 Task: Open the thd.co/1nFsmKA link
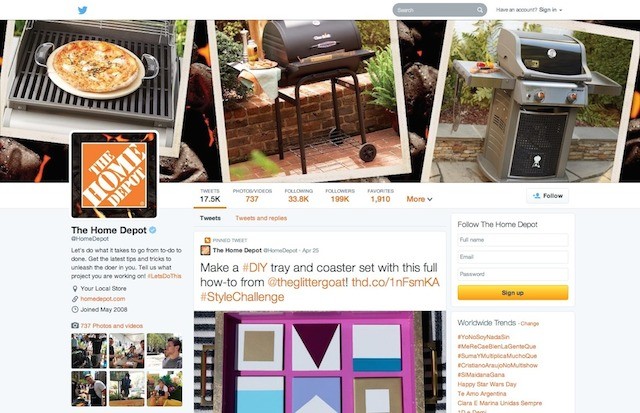point(396,282)
